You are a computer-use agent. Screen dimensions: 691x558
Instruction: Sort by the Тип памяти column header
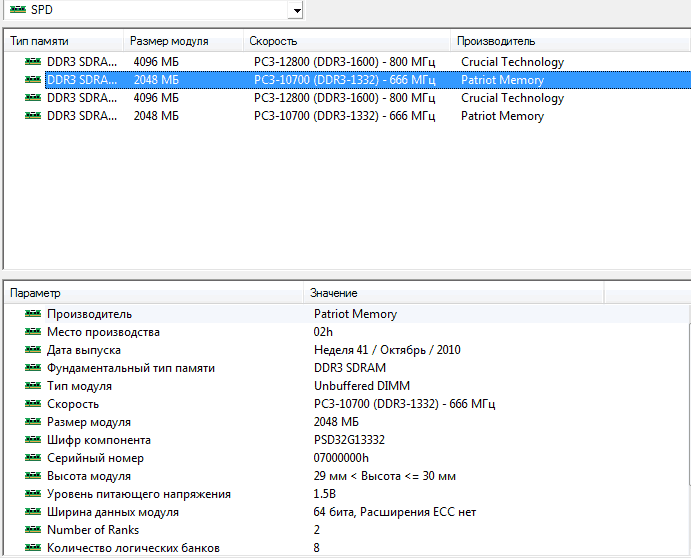pyautogui.click(x=63, y=41)
